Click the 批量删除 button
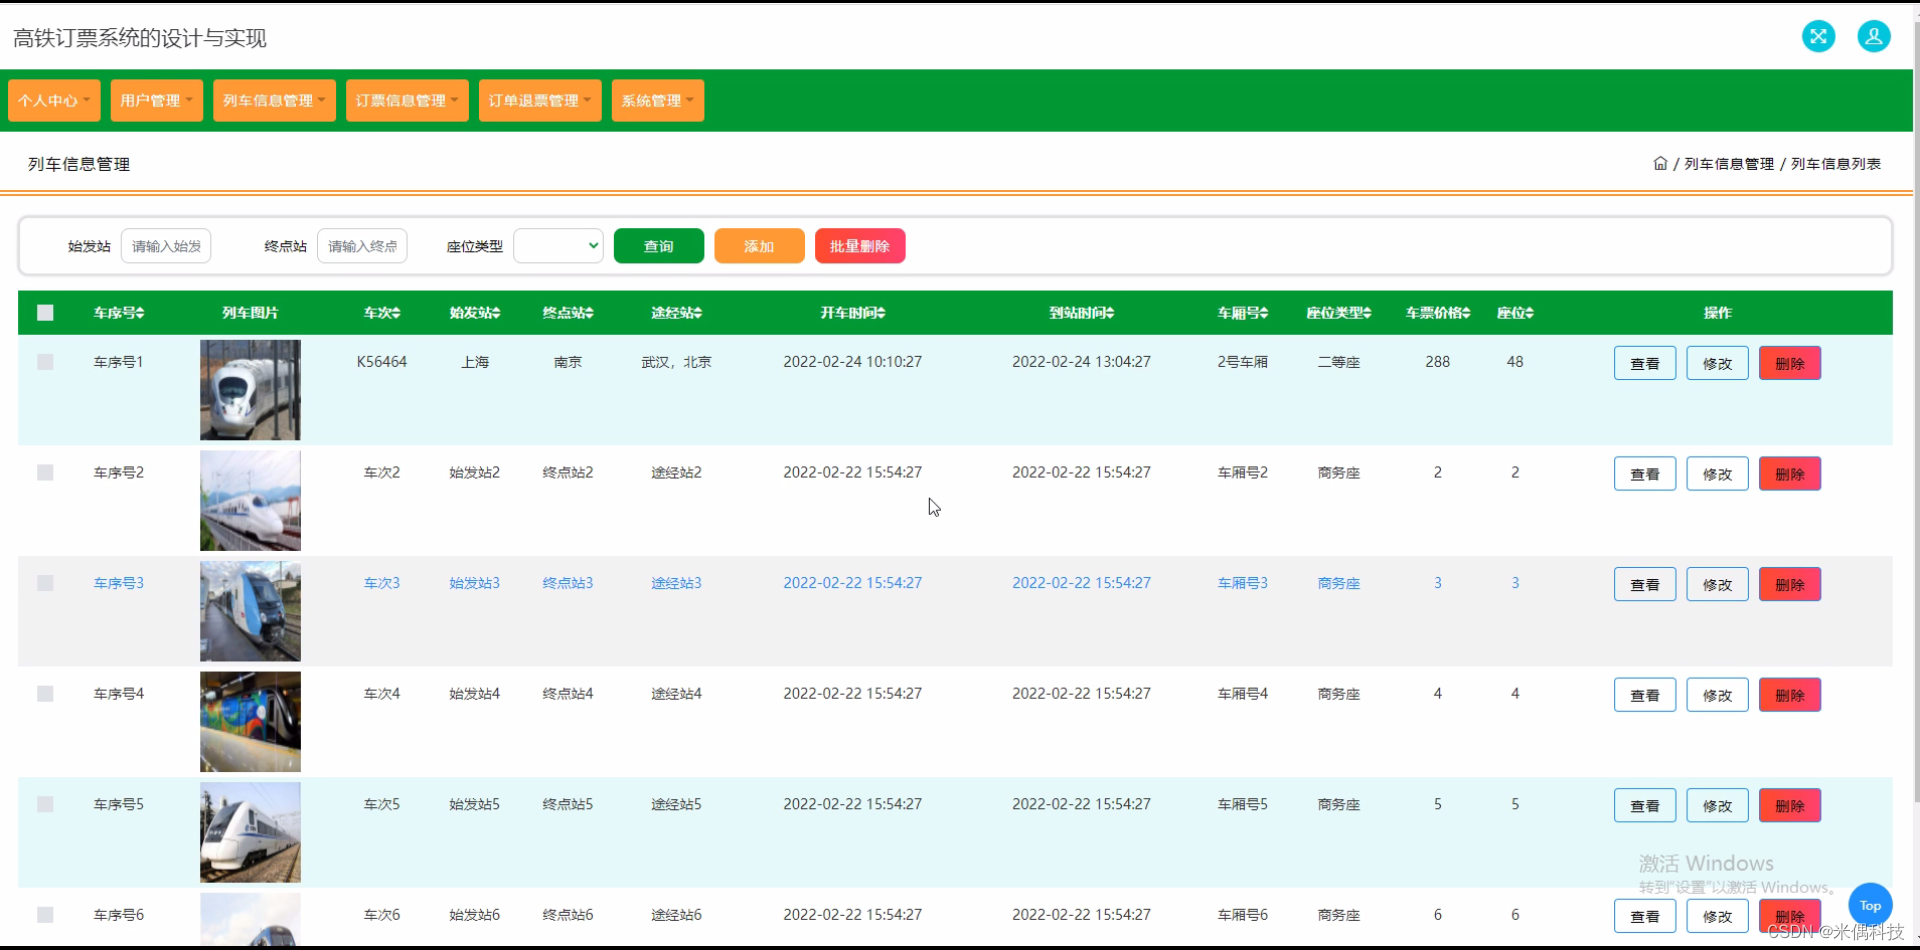The height and width of the screenshot is (950, 1920). coord(860,245)
